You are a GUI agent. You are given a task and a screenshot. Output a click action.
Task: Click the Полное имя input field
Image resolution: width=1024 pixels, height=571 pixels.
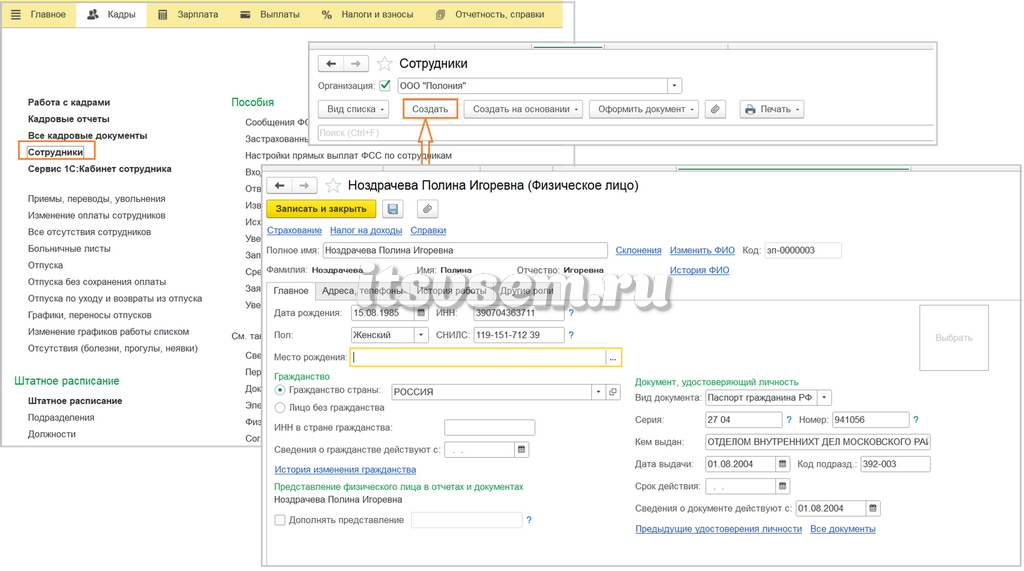[465, 250]
